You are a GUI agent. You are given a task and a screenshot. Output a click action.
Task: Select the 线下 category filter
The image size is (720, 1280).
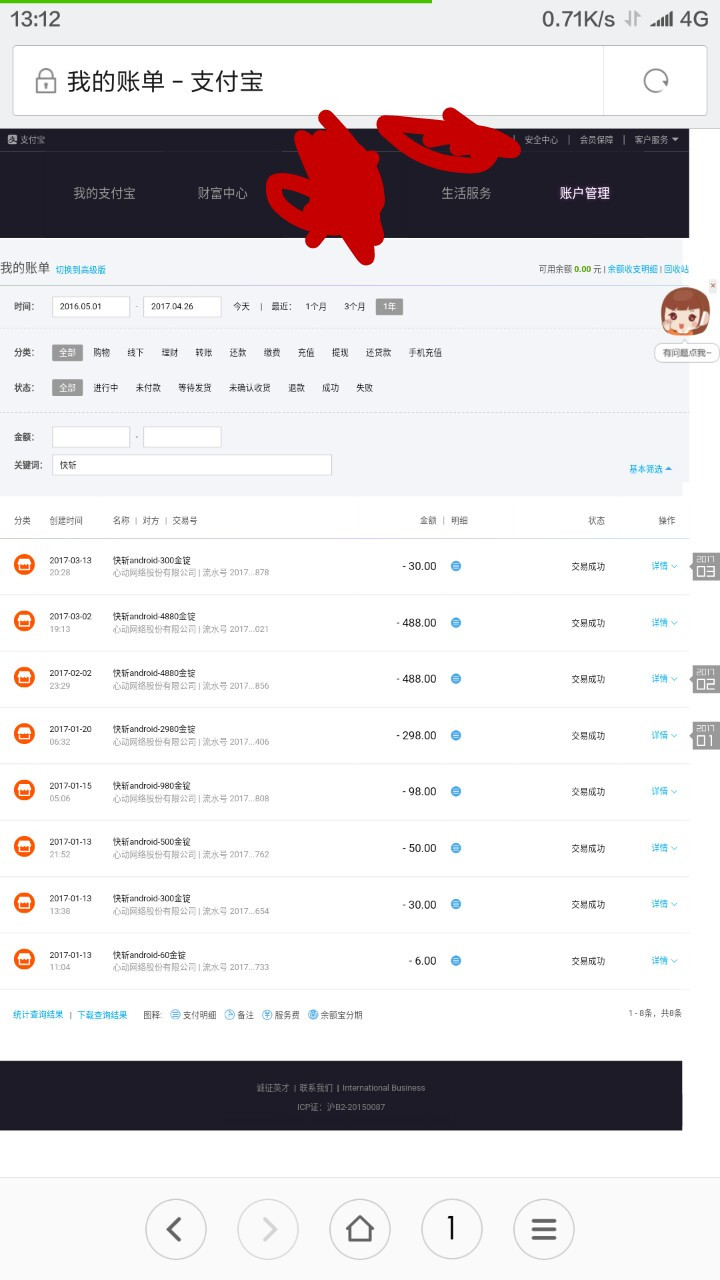[x=135, y=352]
